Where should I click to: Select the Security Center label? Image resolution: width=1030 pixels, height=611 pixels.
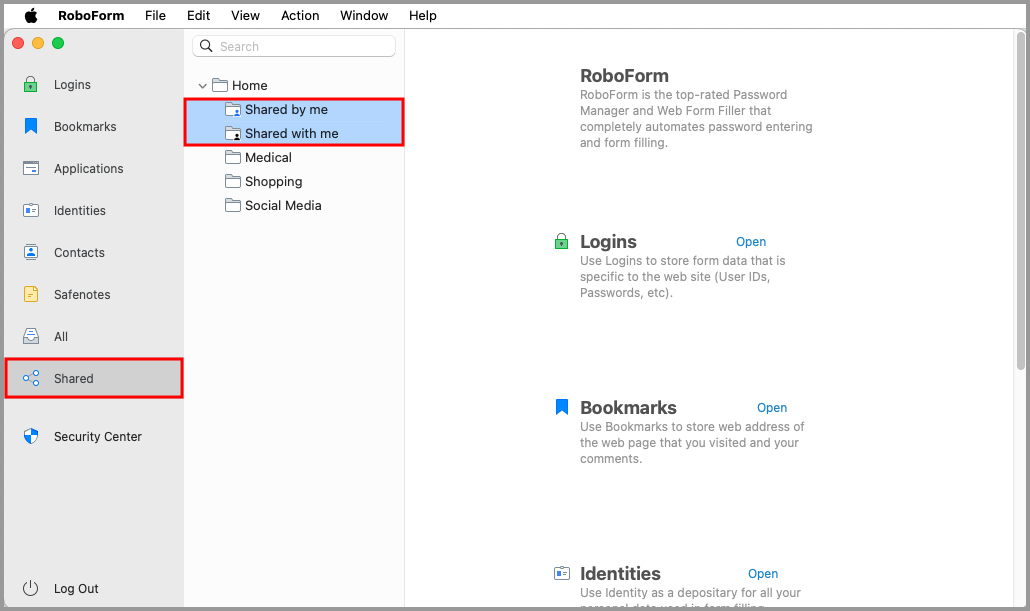(x=98, y=437)
